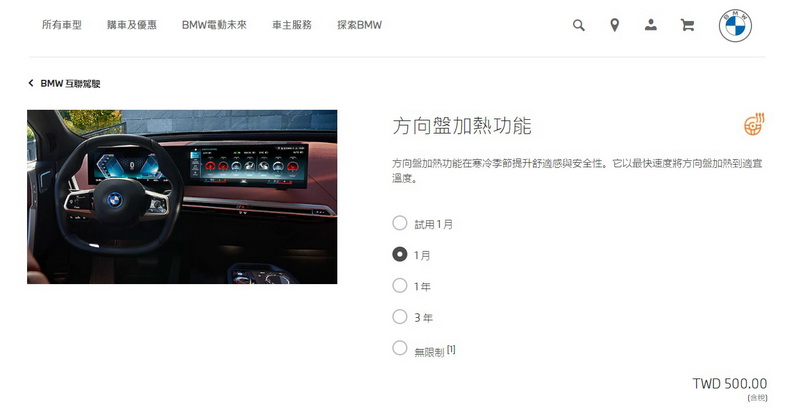Open the 探索BMW menu
The image size is (800, 408).
(x=359, y=25)
